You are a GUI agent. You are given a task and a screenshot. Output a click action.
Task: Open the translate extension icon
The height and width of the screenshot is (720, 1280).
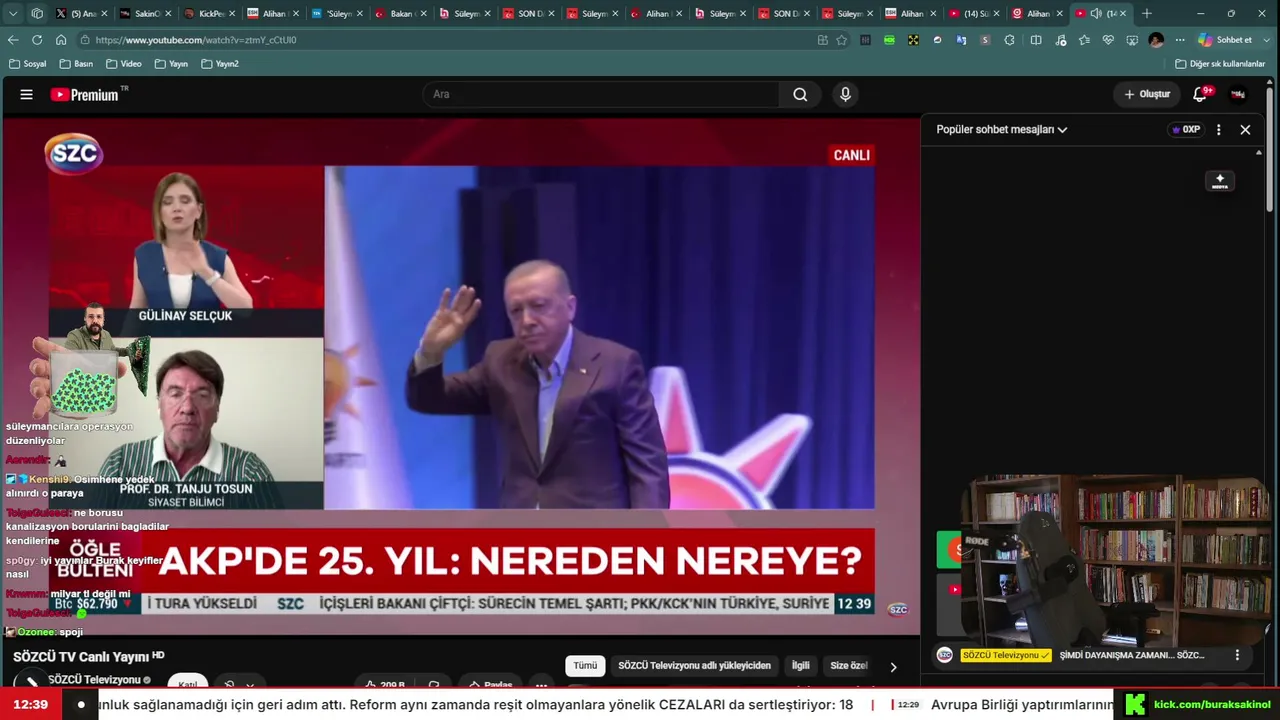961,40
